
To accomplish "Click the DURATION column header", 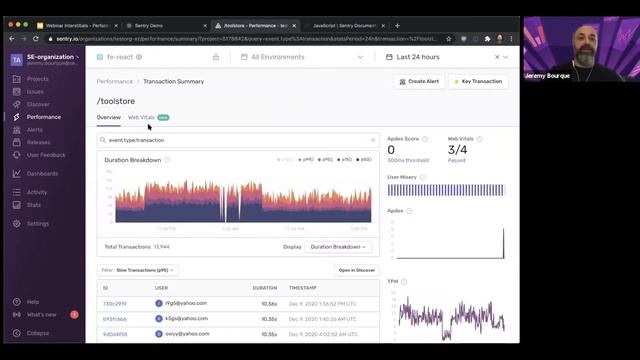I will click(x=264, y=288).
